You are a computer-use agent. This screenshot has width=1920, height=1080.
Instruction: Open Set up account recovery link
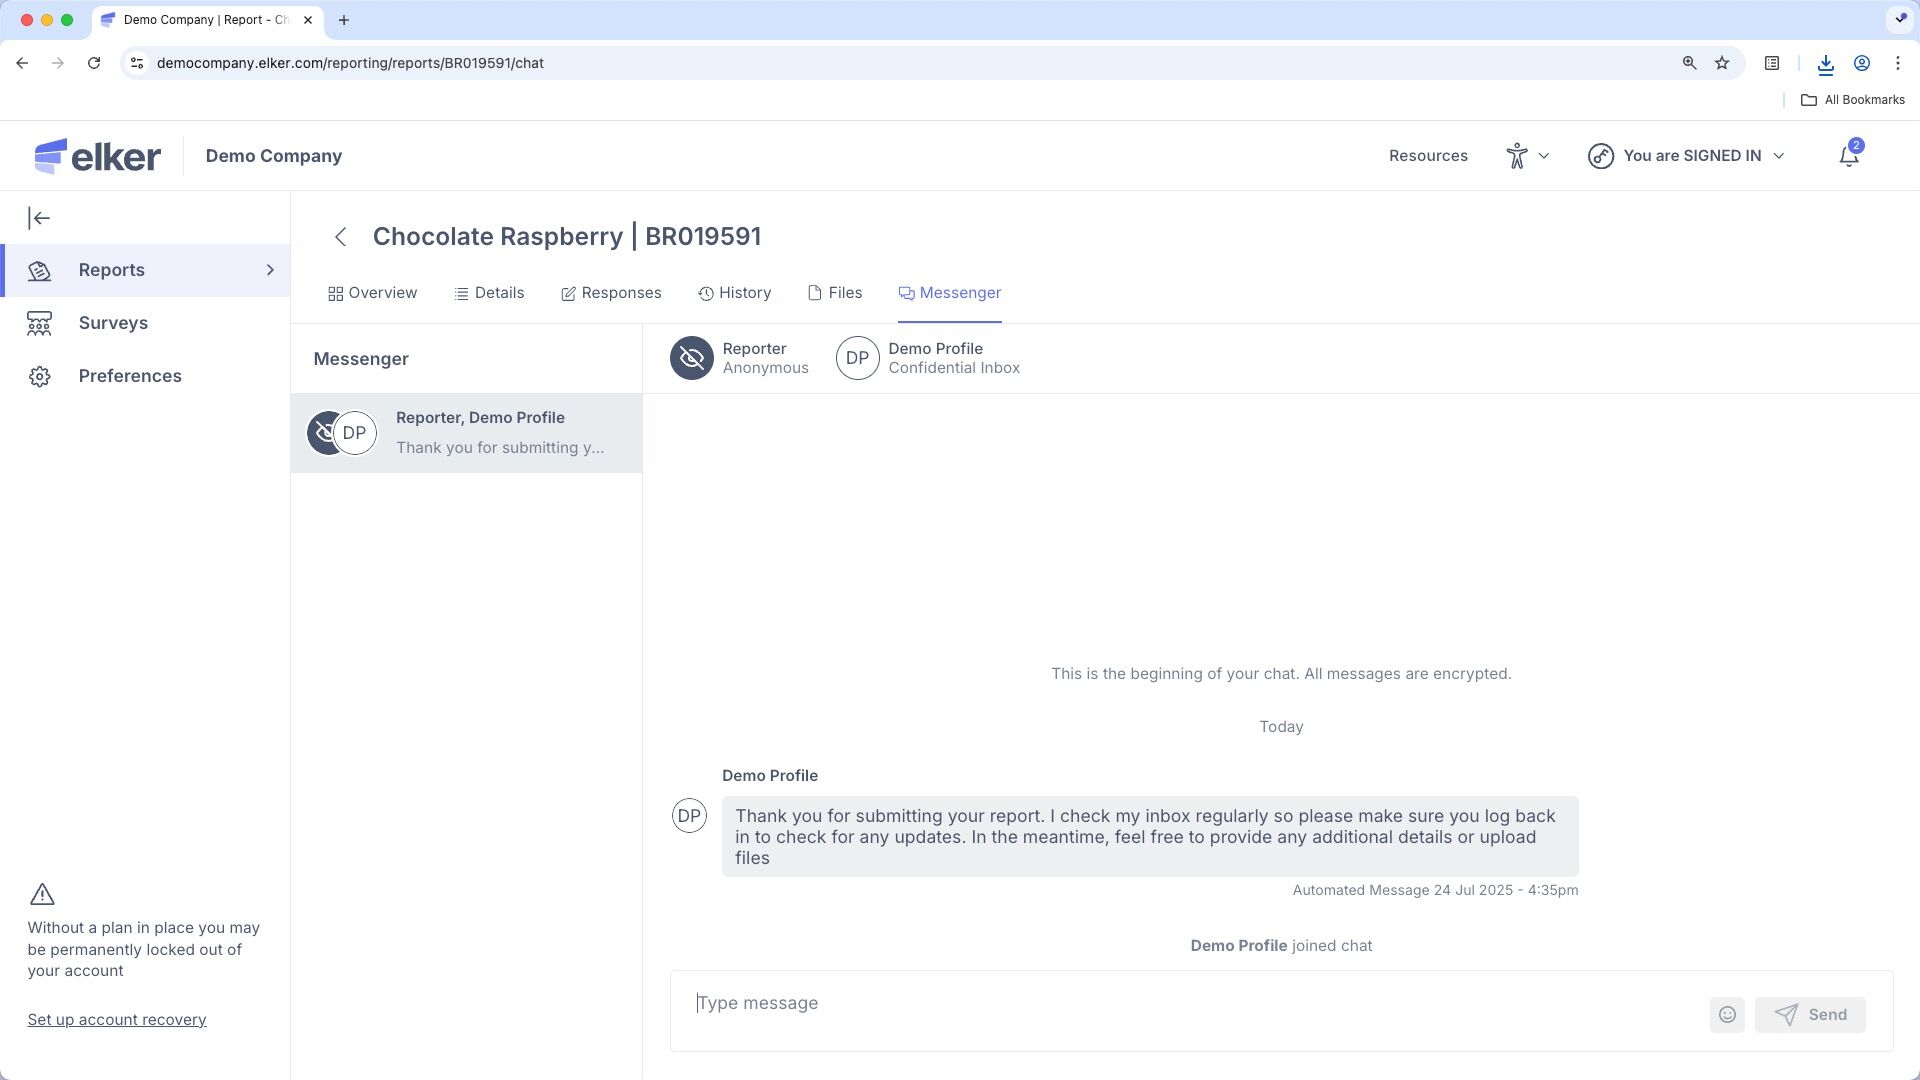[x=117, y=1020]
